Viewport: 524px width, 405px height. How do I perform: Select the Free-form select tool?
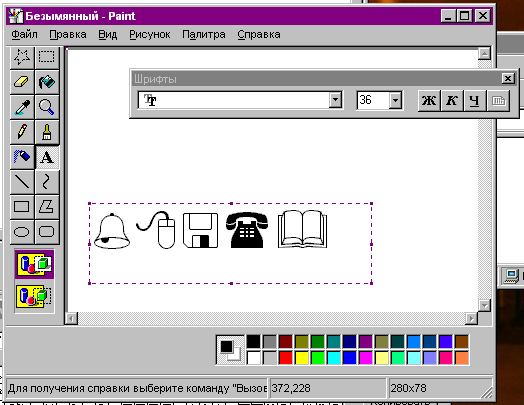[x=22, y=57]
